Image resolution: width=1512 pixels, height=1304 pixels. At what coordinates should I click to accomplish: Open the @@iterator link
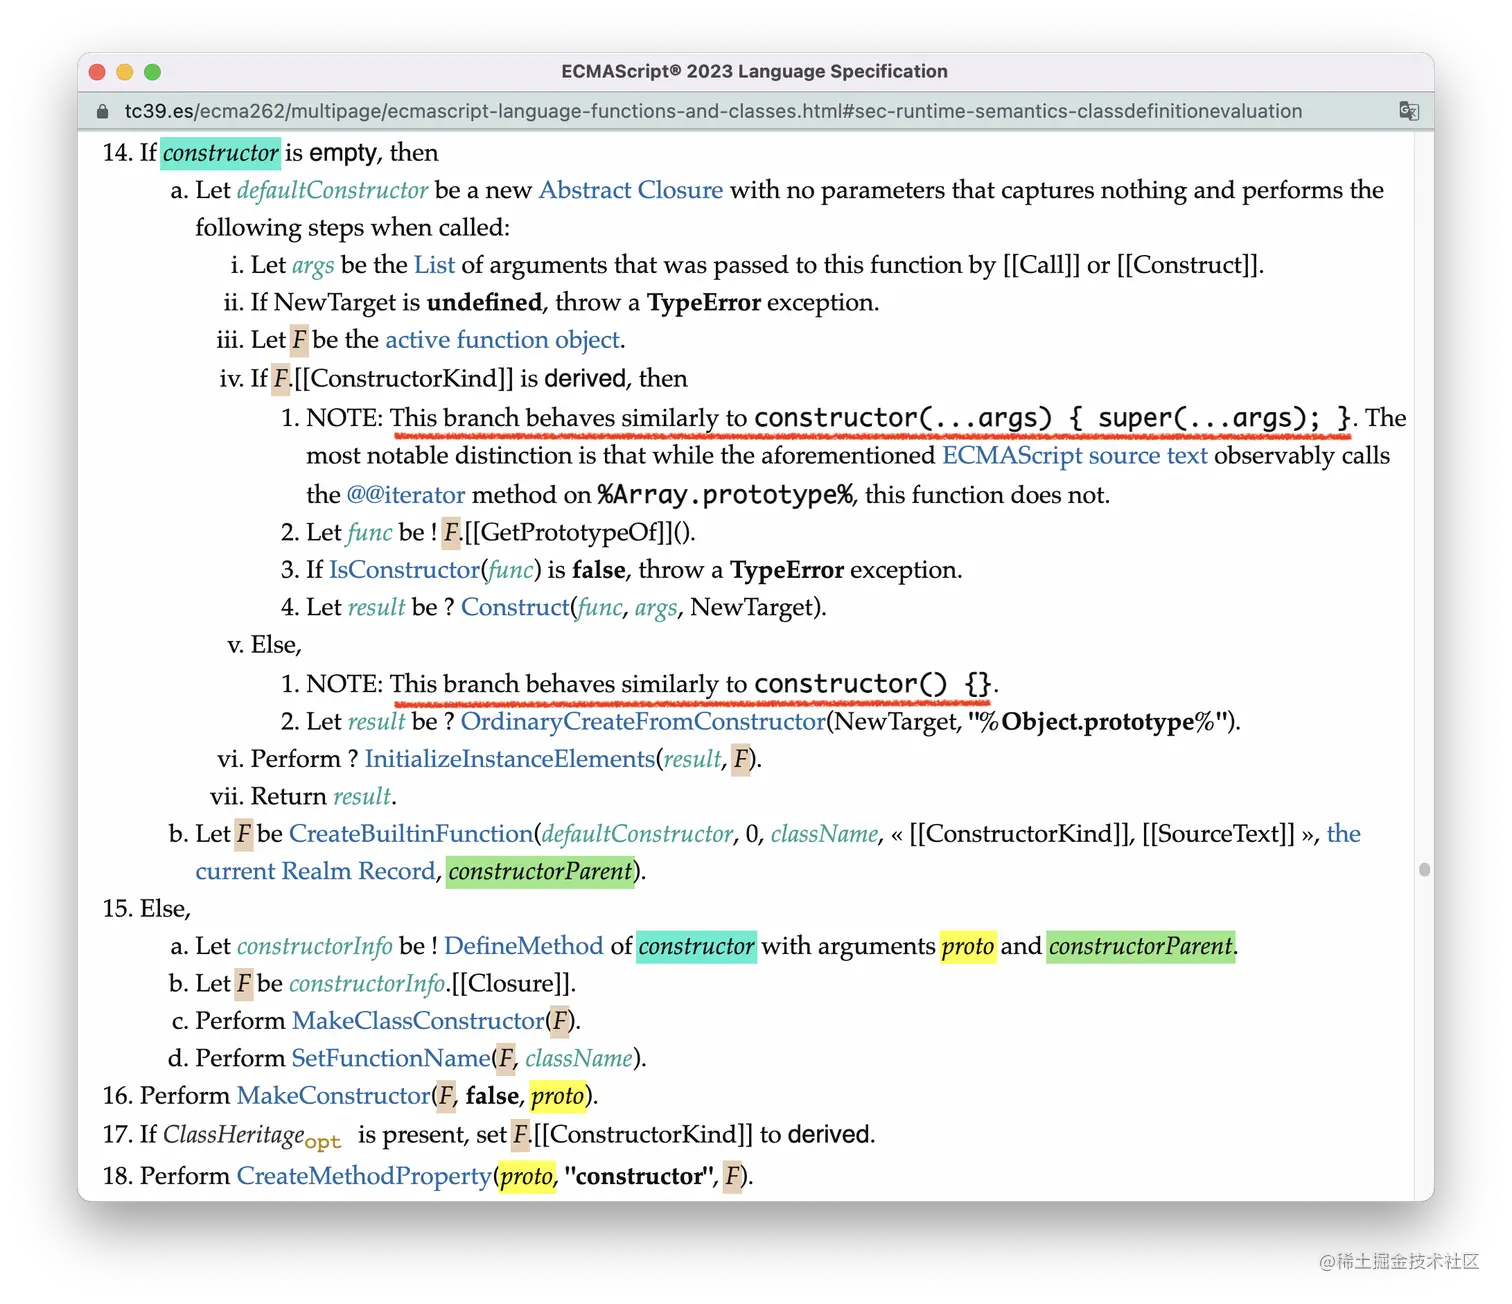406,495
